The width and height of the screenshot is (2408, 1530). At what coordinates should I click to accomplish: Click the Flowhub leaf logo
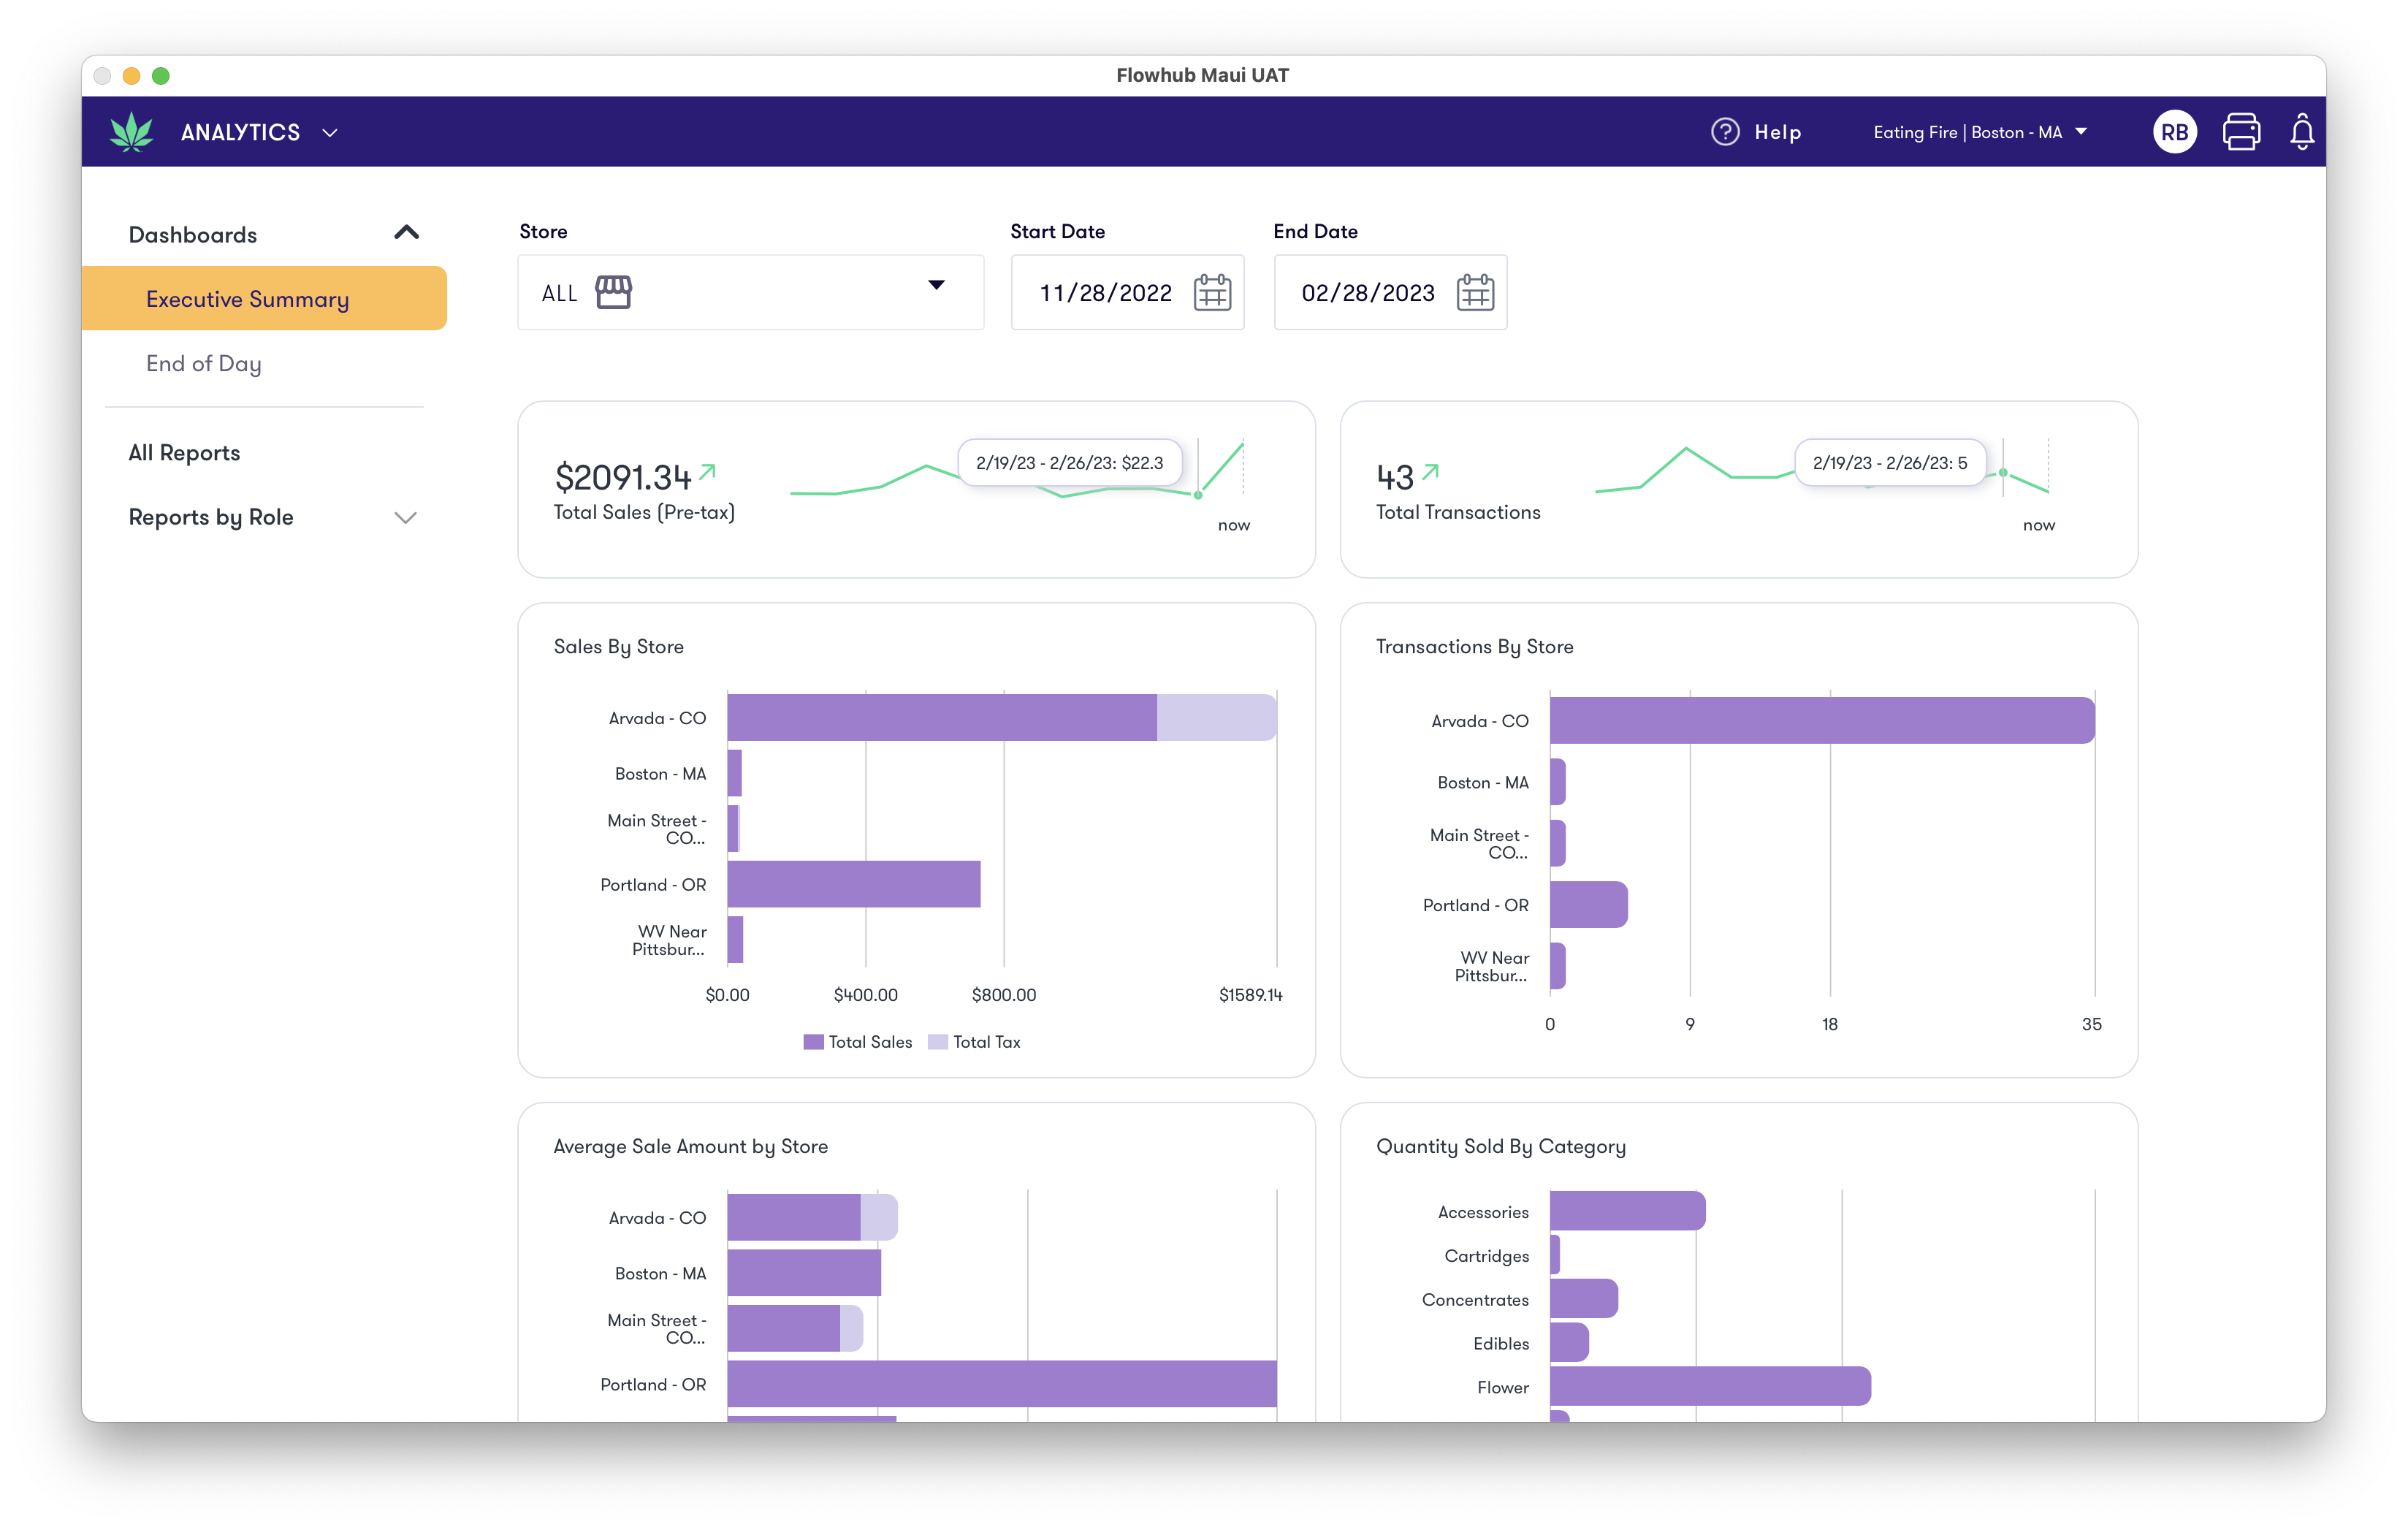[x=131, y=132]
